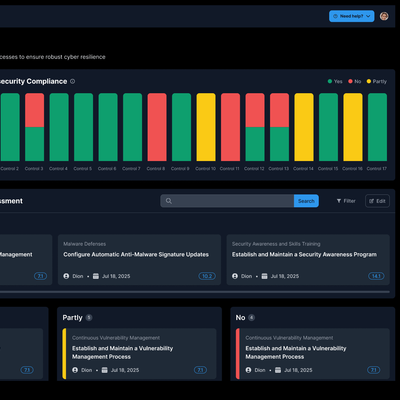Click the blue Search button
The image size is (400, 400).
tap(306, 201)
